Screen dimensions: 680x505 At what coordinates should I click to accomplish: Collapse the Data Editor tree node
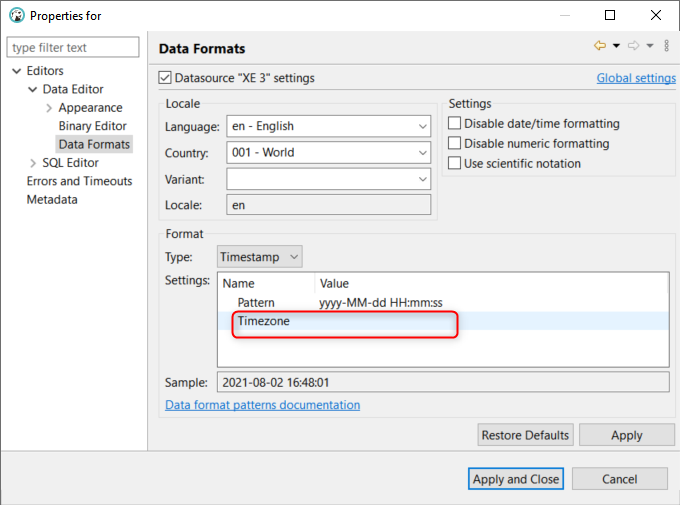(33, 89)
